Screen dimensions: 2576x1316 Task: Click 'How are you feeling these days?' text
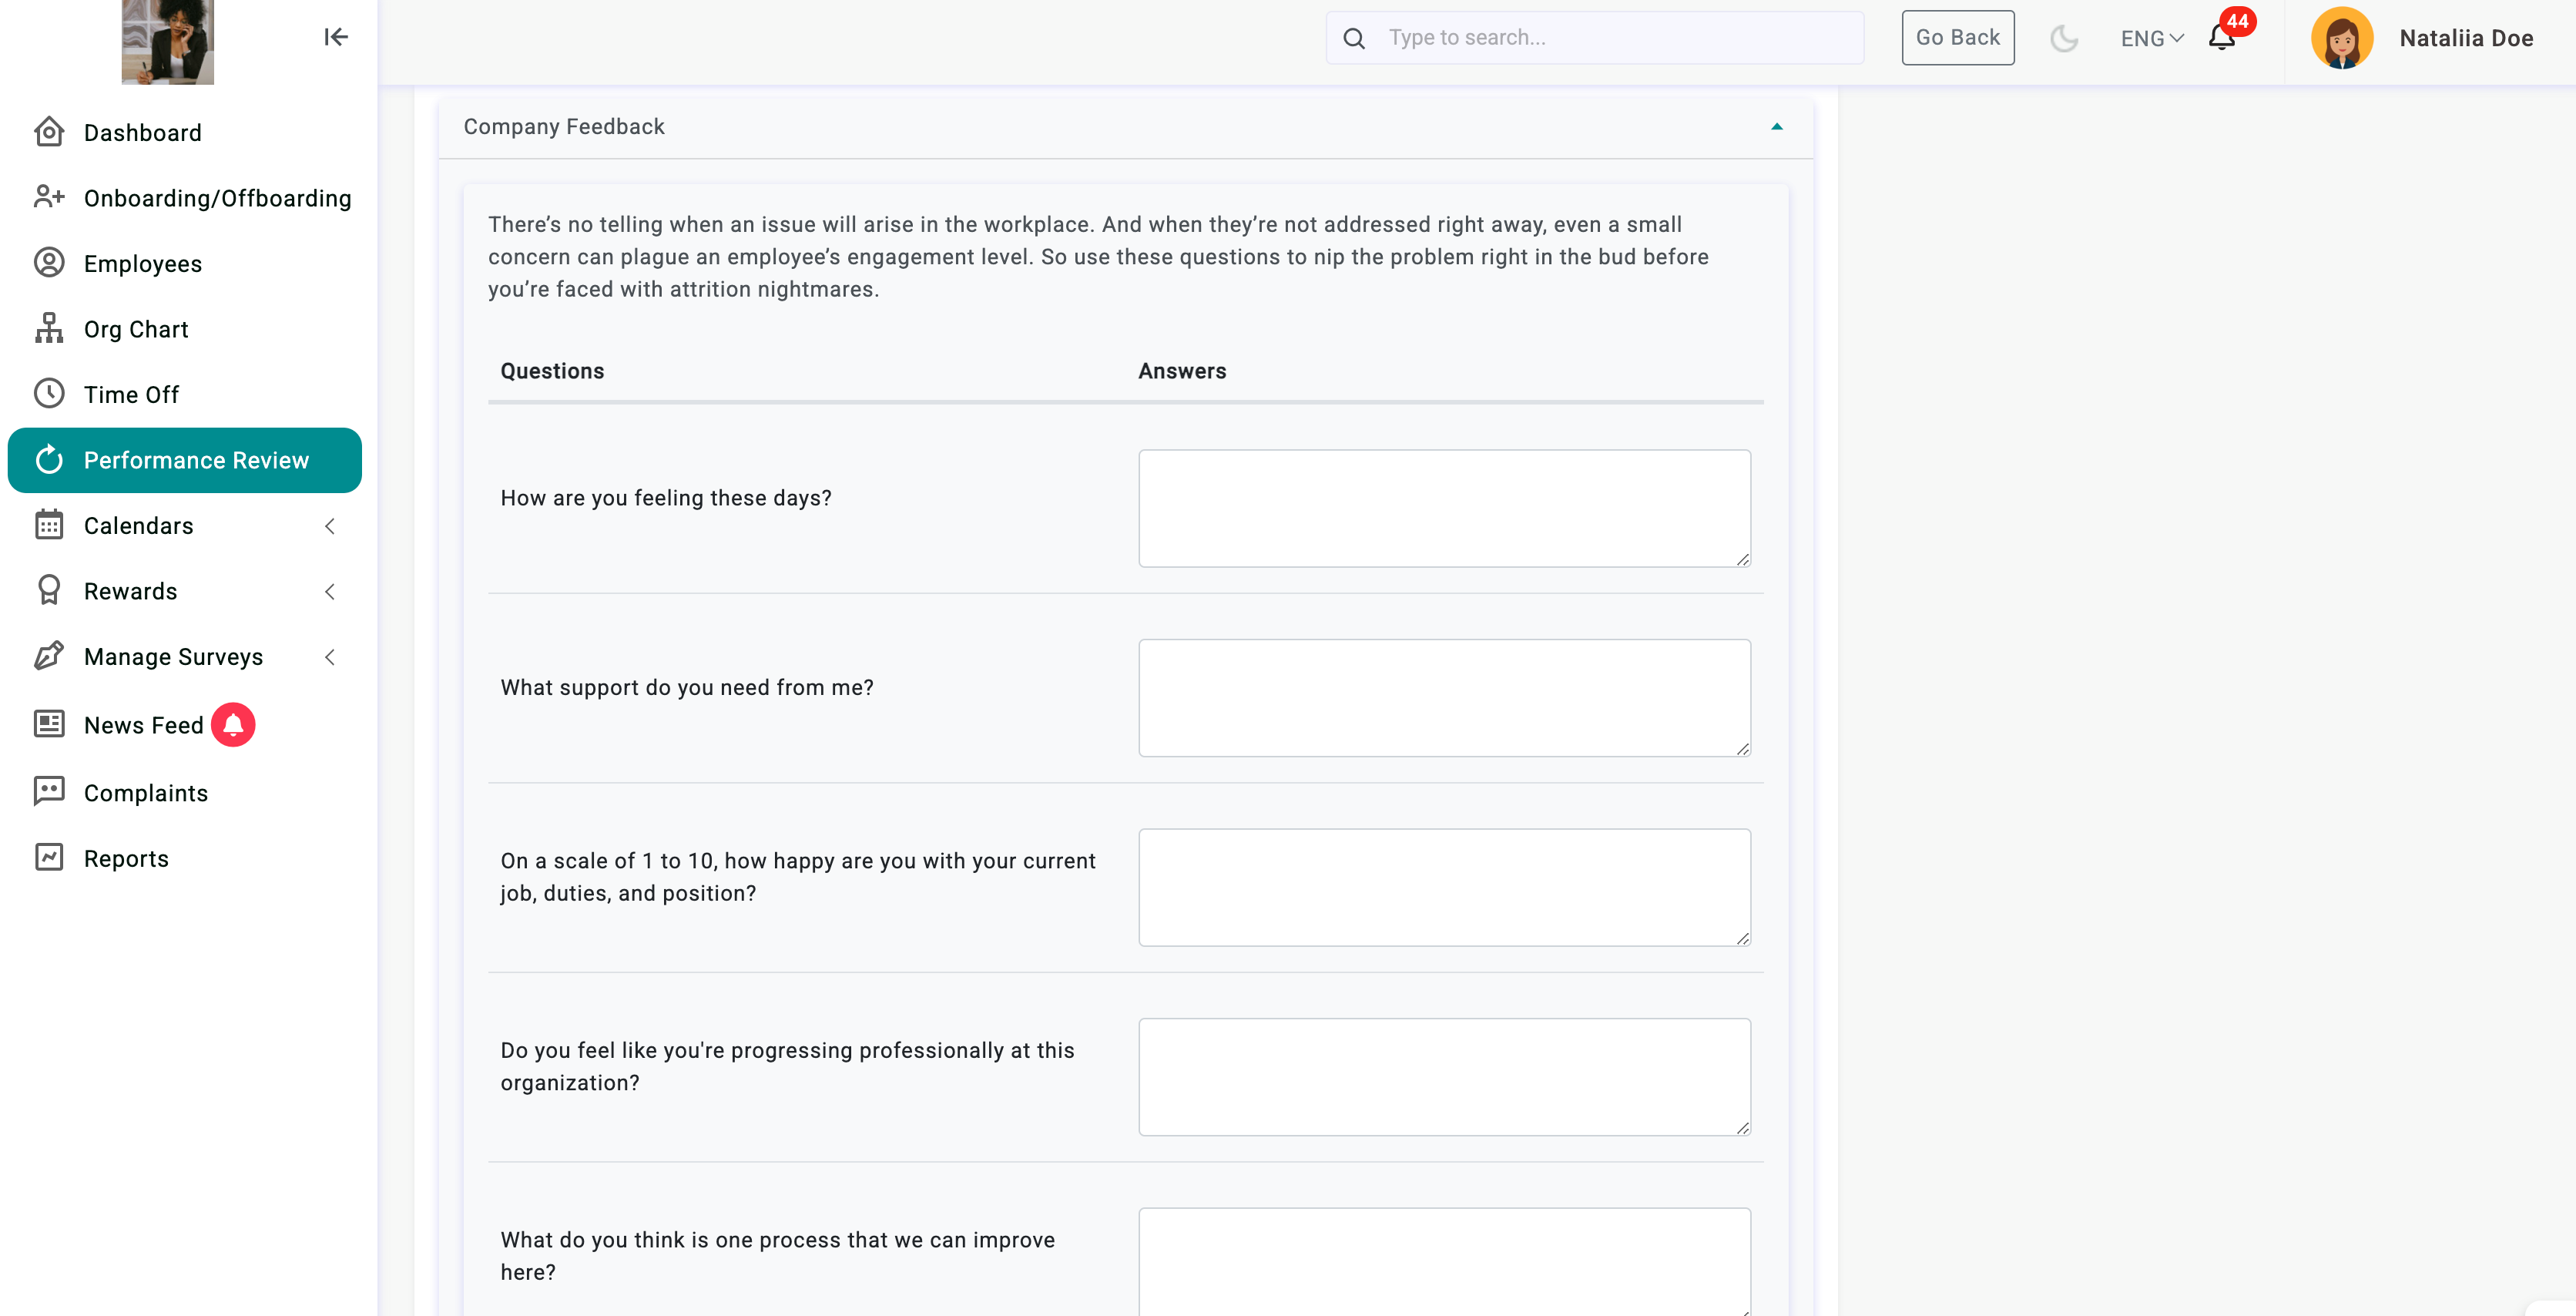(x=666, y=498)
